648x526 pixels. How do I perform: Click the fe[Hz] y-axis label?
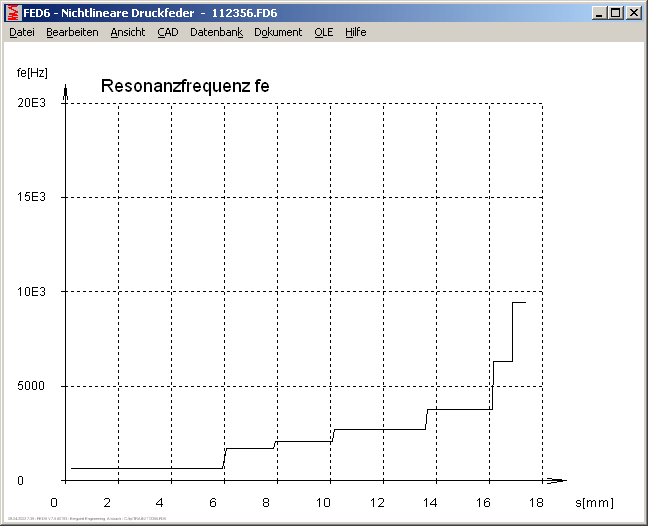[32, 72]
